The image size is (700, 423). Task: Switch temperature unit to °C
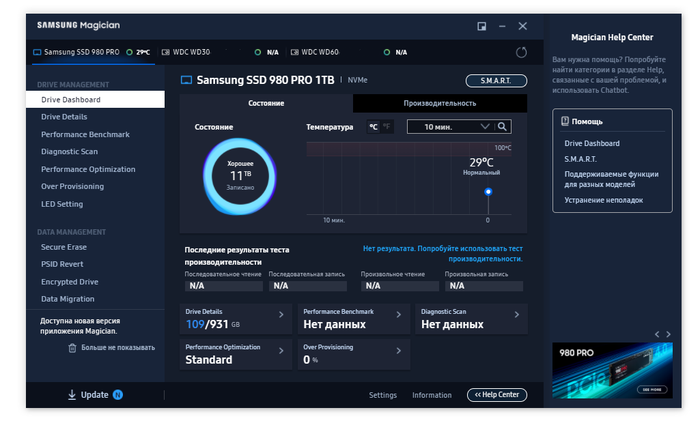click(373, 127)
